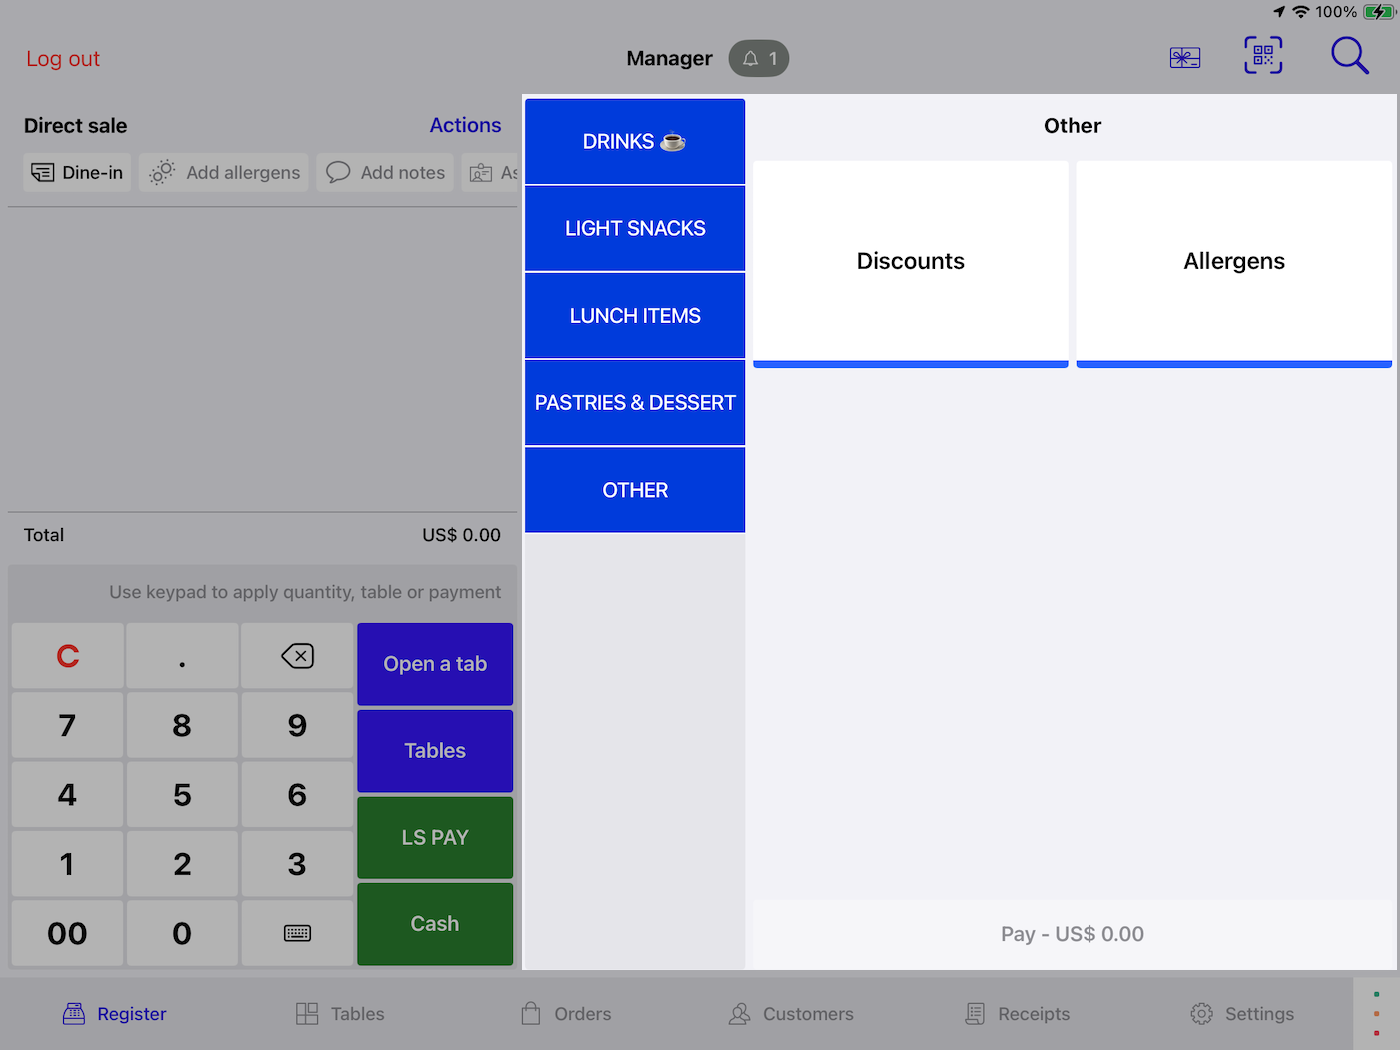The width and height of the screenshot is (1400, 1050).
Task: Select the Discounts tile
Action: pos(910,261)
